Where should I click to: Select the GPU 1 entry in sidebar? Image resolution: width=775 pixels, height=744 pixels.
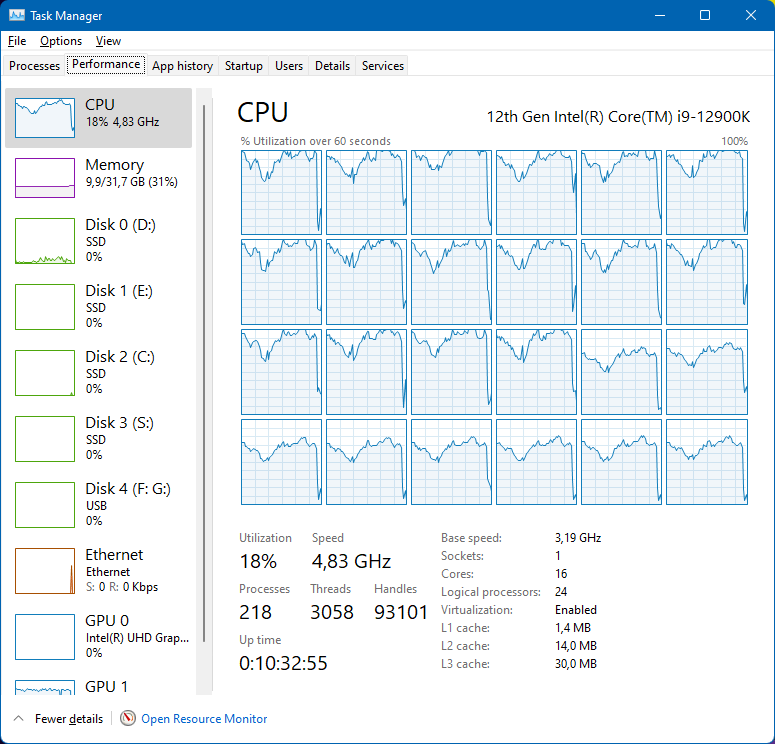98,687
